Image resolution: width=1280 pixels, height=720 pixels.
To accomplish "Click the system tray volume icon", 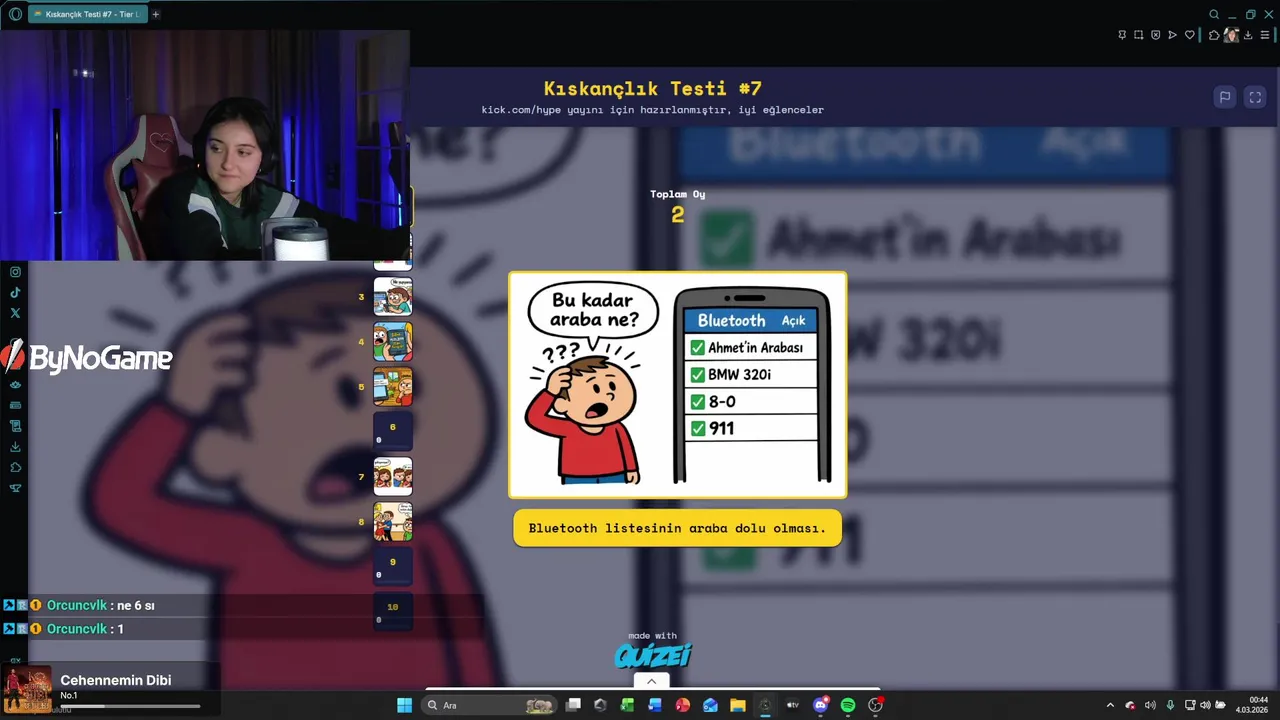I will [x=1150, y=705].
